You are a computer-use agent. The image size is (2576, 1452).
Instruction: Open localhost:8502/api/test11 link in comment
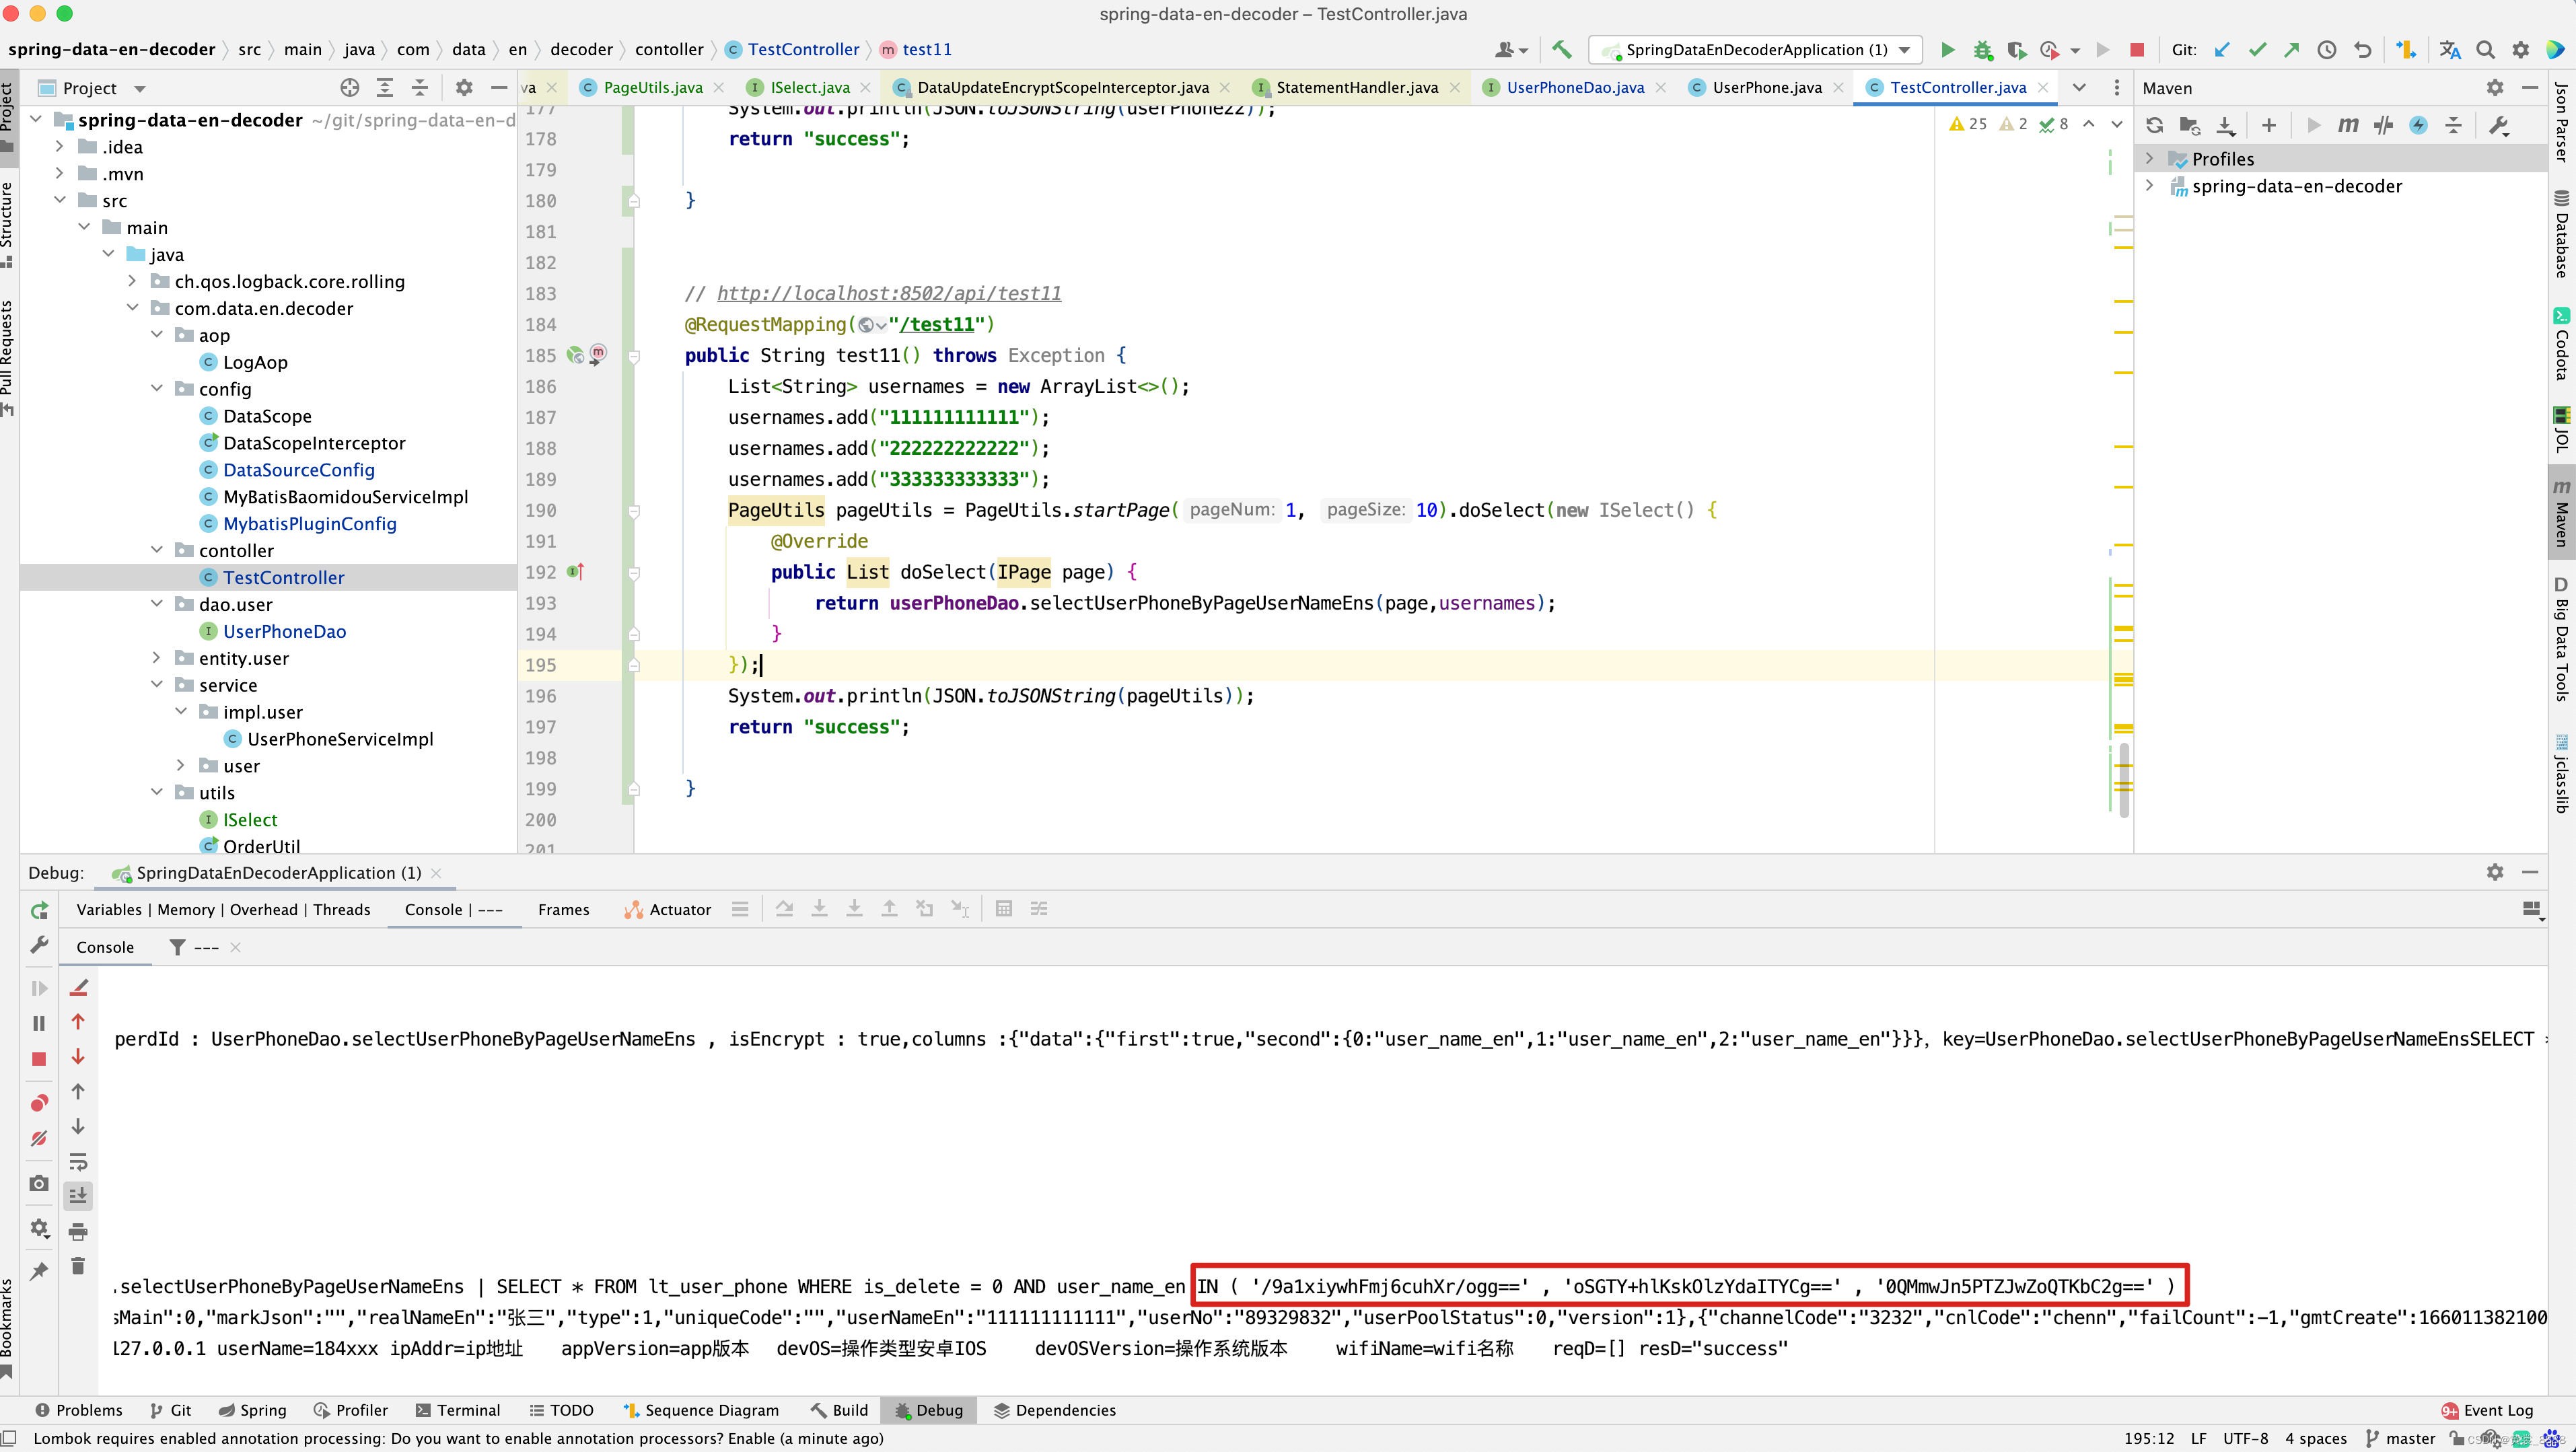point(889,293)
